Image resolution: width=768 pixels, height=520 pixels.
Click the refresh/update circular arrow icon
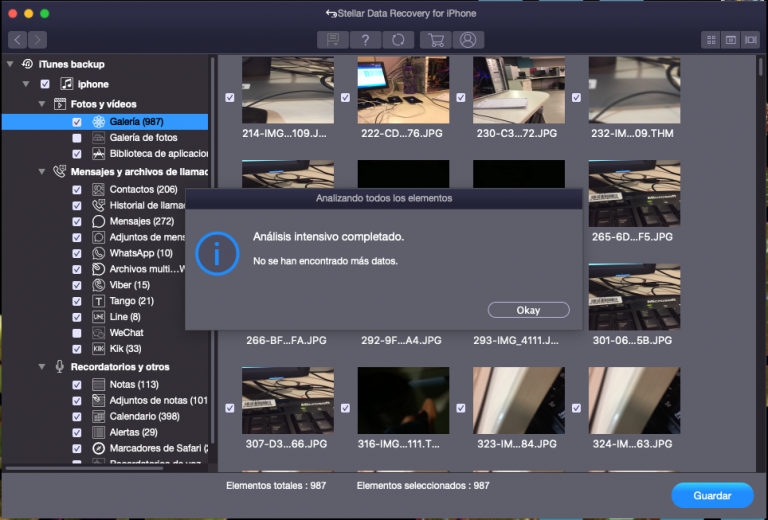click(x=398, y=40)
